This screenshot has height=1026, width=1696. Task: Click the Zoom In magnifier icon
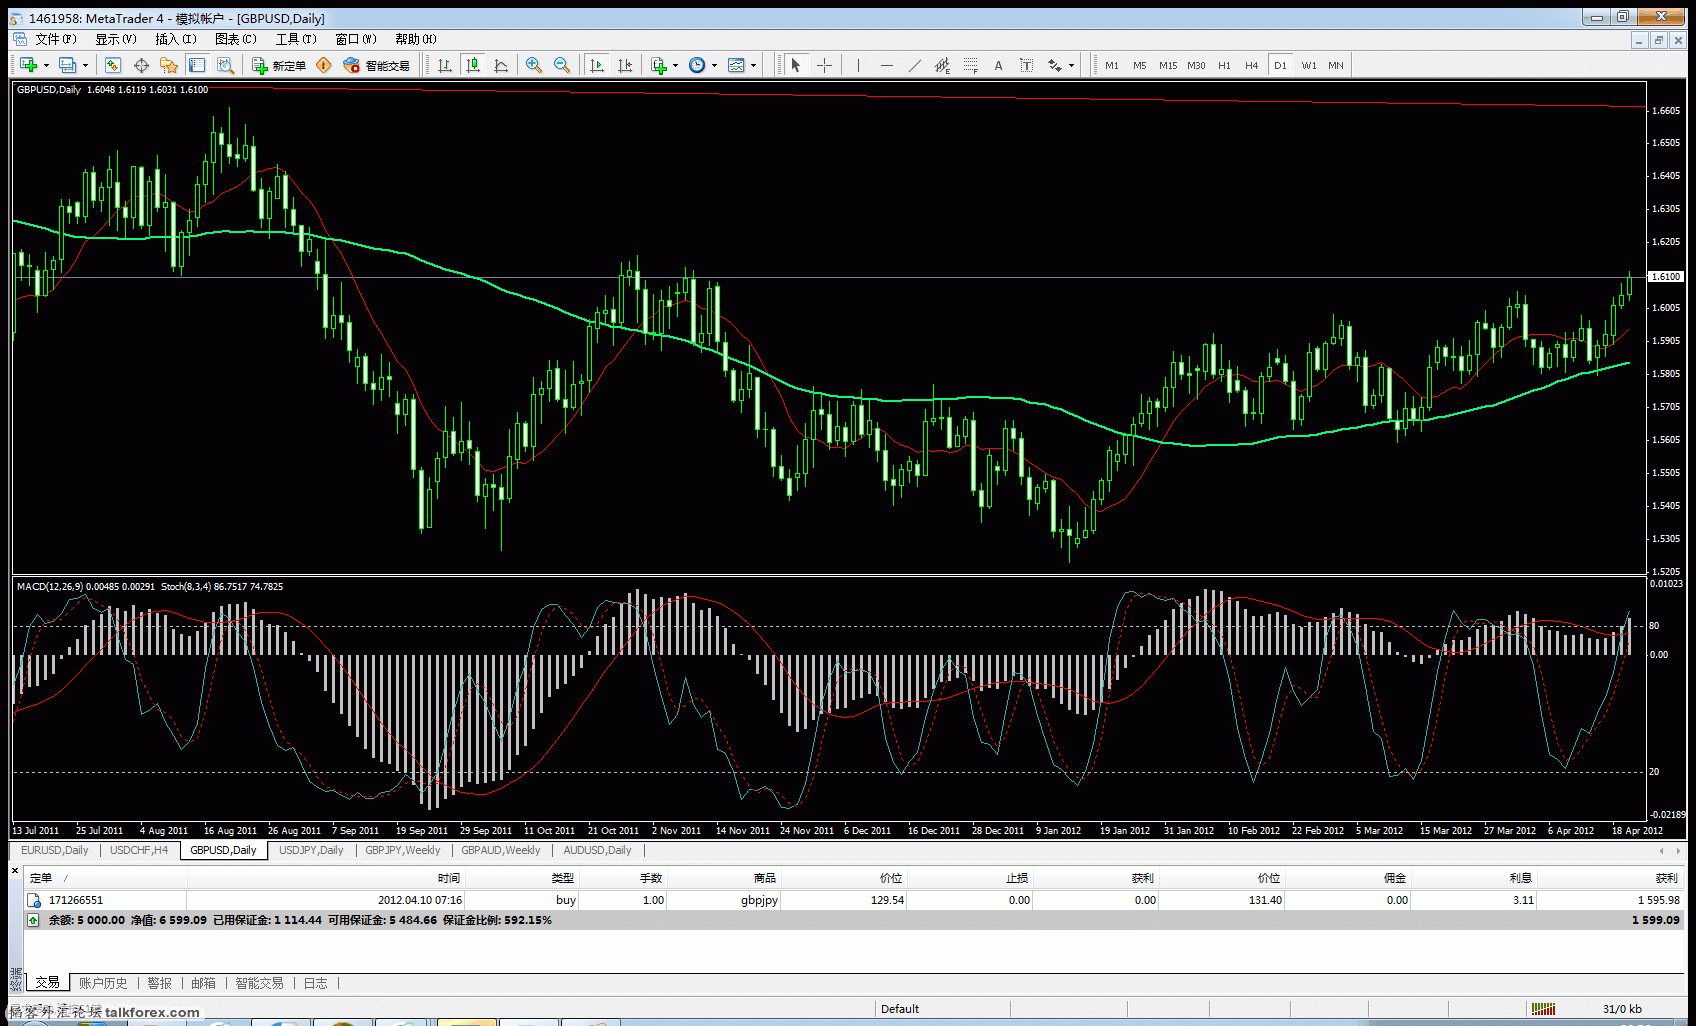534,65
